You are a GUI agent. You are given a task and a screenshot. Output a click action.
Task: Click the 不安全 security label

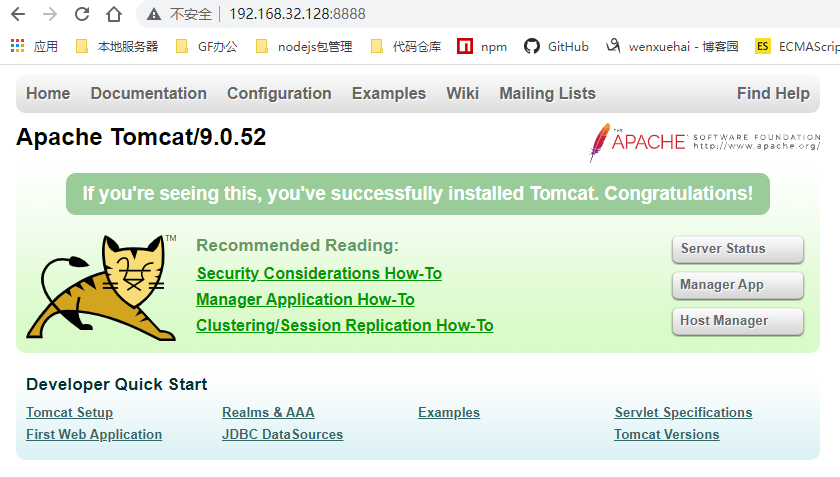point(191,14)
